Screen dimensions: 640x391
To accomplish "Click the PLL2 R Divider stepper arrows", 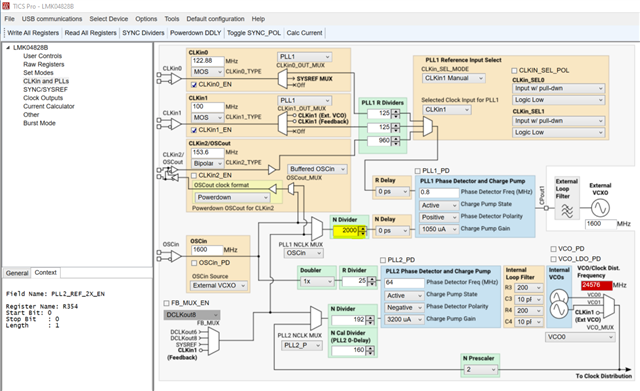I will point(371,281).
